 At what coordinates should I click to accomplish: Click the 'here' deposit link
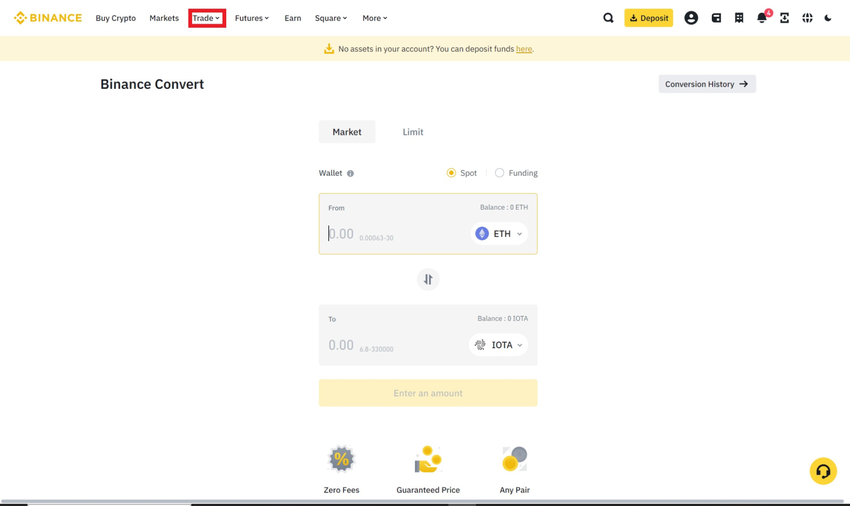pyautogui.click(x=524, y=49)
